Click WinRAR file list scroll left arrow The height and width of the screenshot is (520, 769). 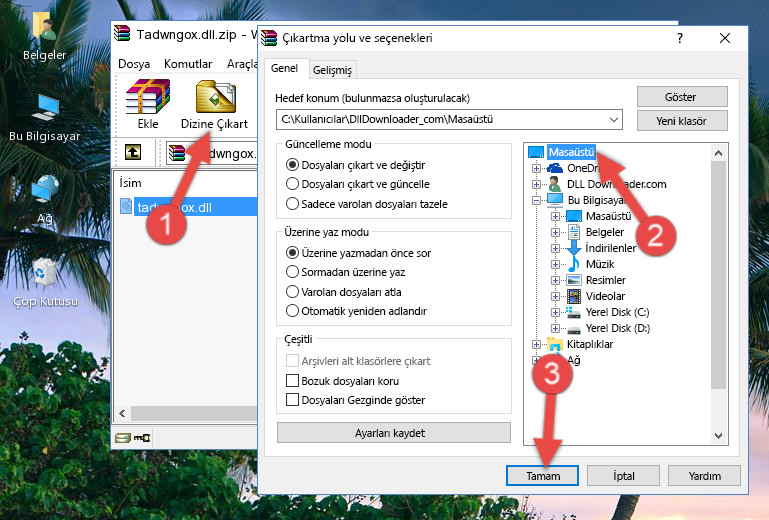[x=122, y=413]
